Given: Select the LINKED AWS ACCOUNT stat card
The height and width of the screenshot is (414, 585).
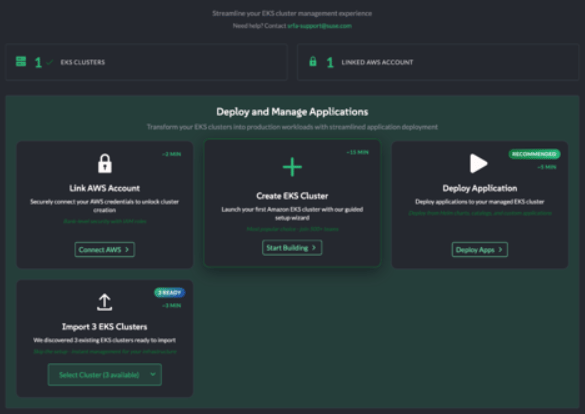Looking at the screenshot, I should 438,62.
